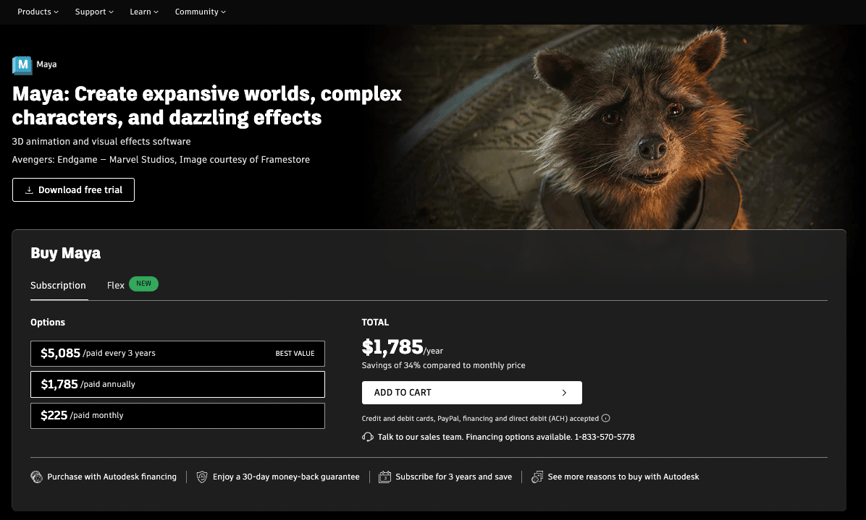Click the ADD TO CART button
This screenshot has width=866, height=520.
(472, 392)
